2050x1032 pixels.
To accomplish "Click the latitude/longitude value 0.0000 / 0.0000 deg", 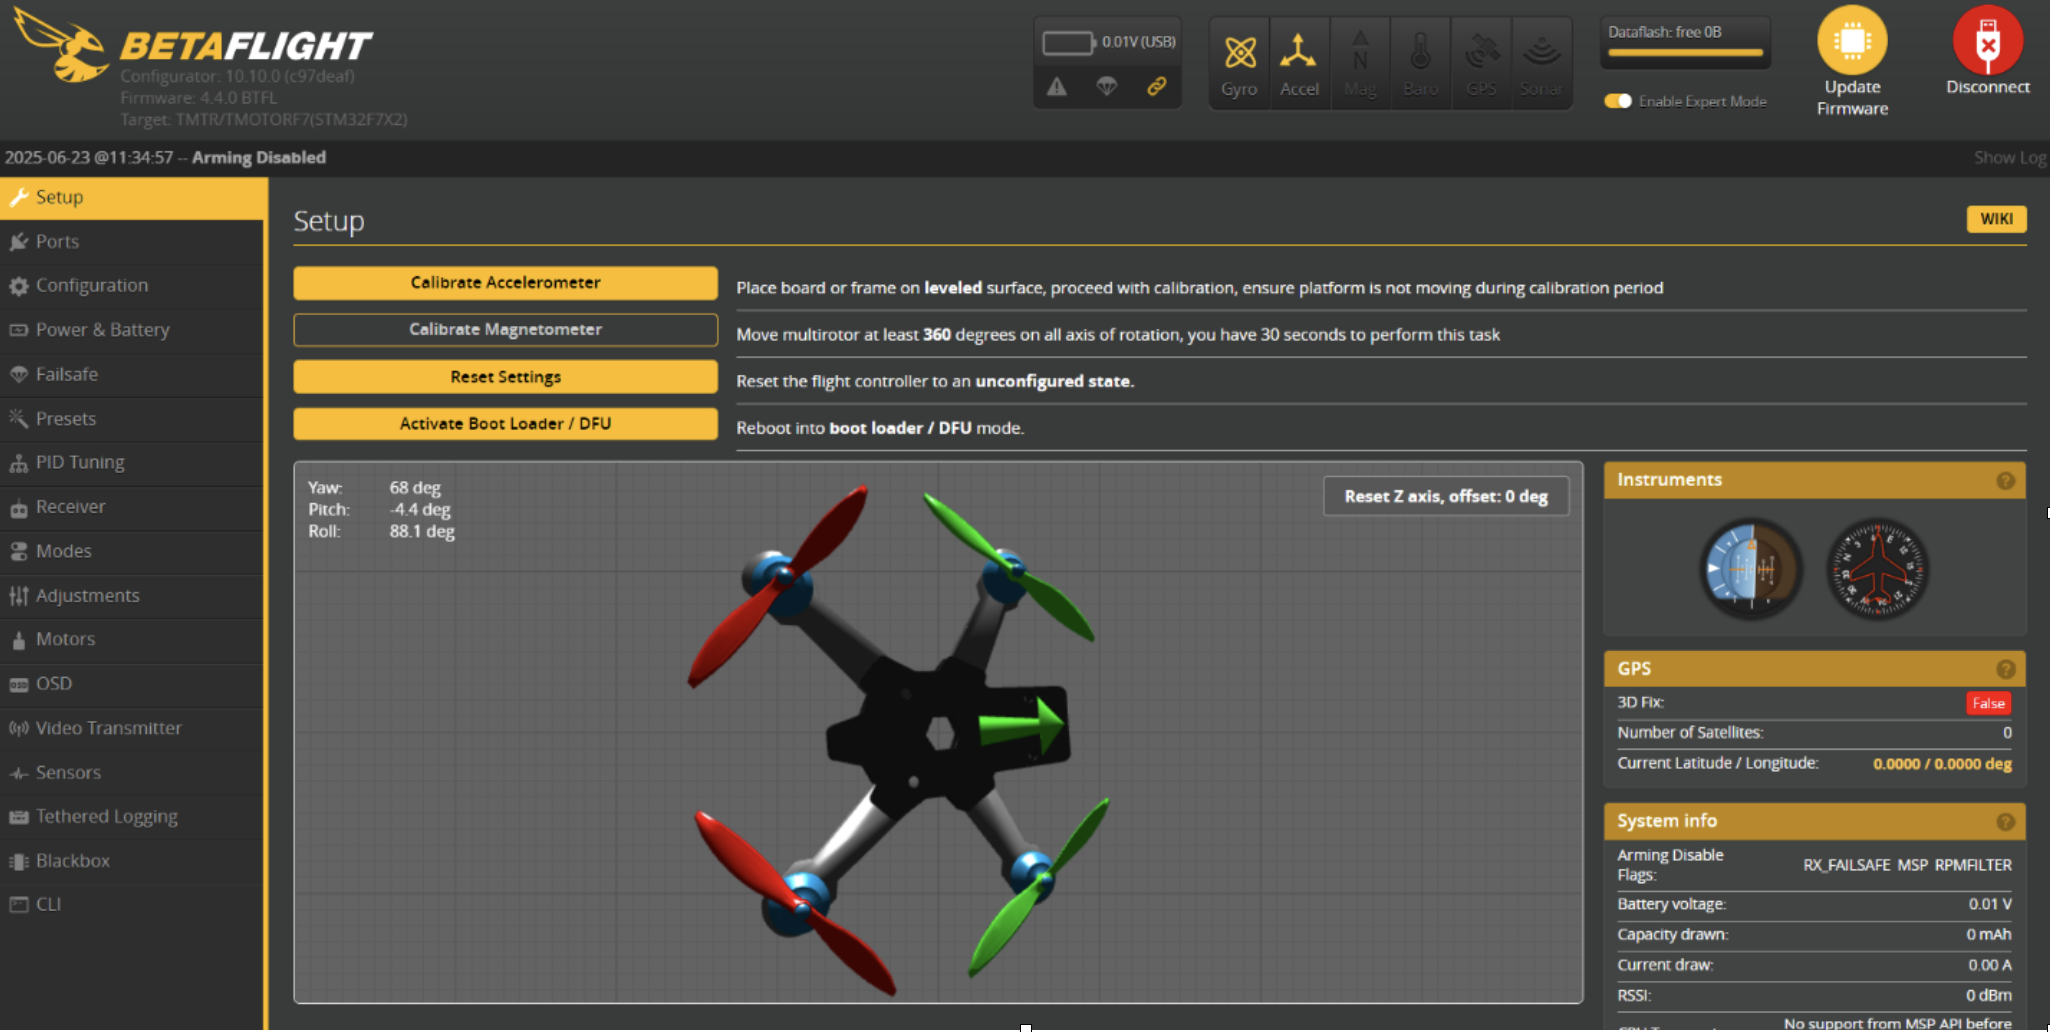I will click(x=1942, y=764).
